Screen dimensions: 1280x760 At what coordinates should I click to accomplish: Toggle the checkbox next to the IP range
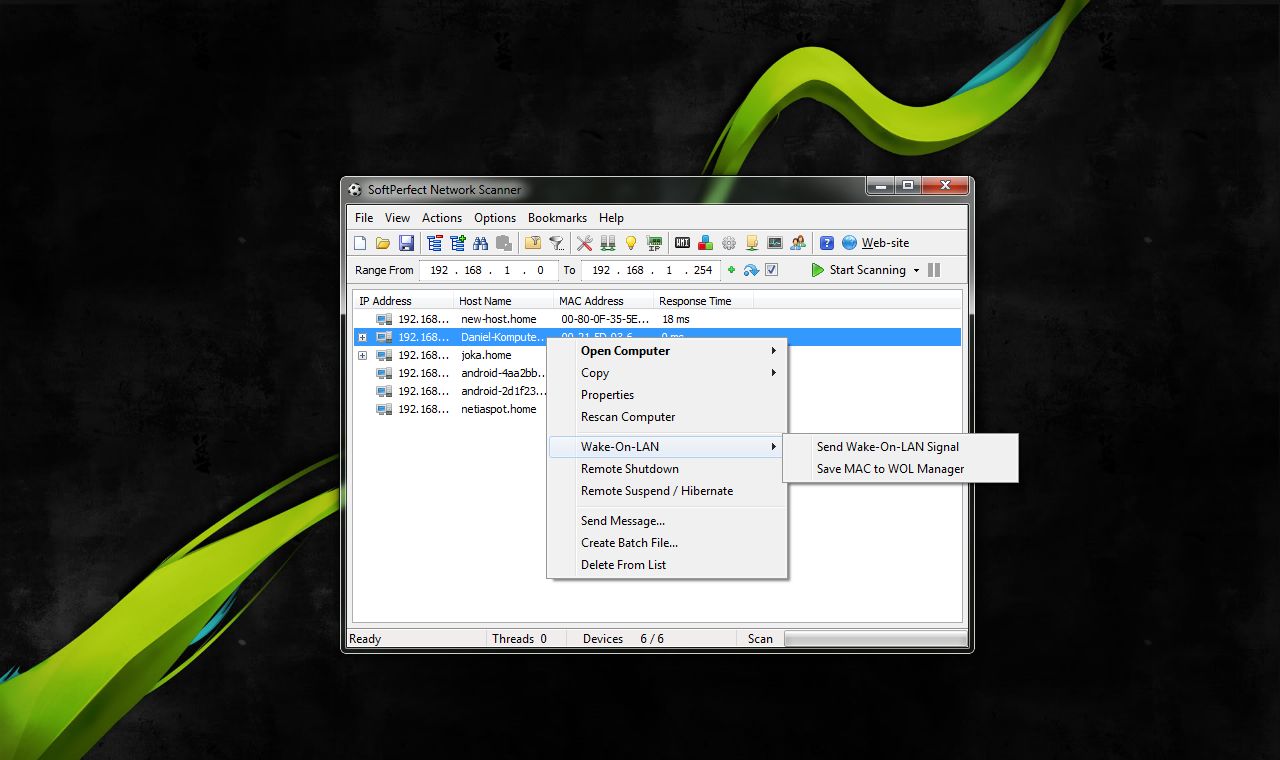pyautogui.click(x=771, y=270)
